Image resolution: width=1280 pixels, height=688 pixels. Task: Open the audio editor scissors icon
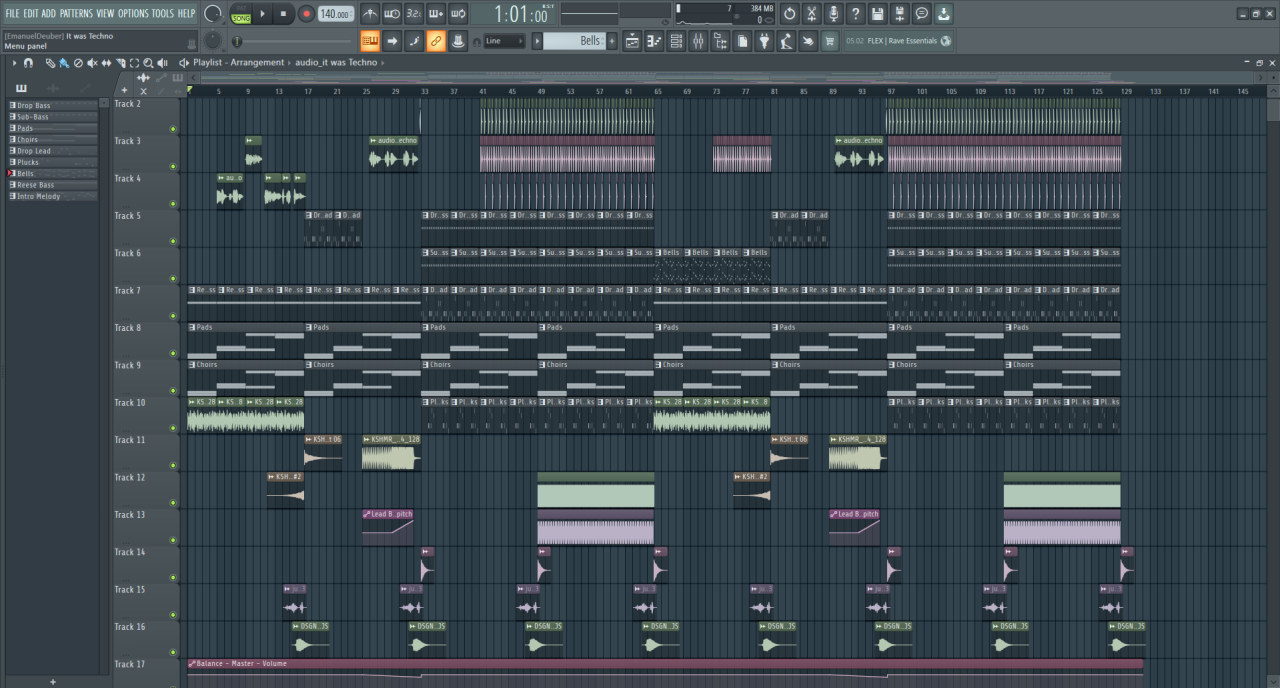(812, 14)
